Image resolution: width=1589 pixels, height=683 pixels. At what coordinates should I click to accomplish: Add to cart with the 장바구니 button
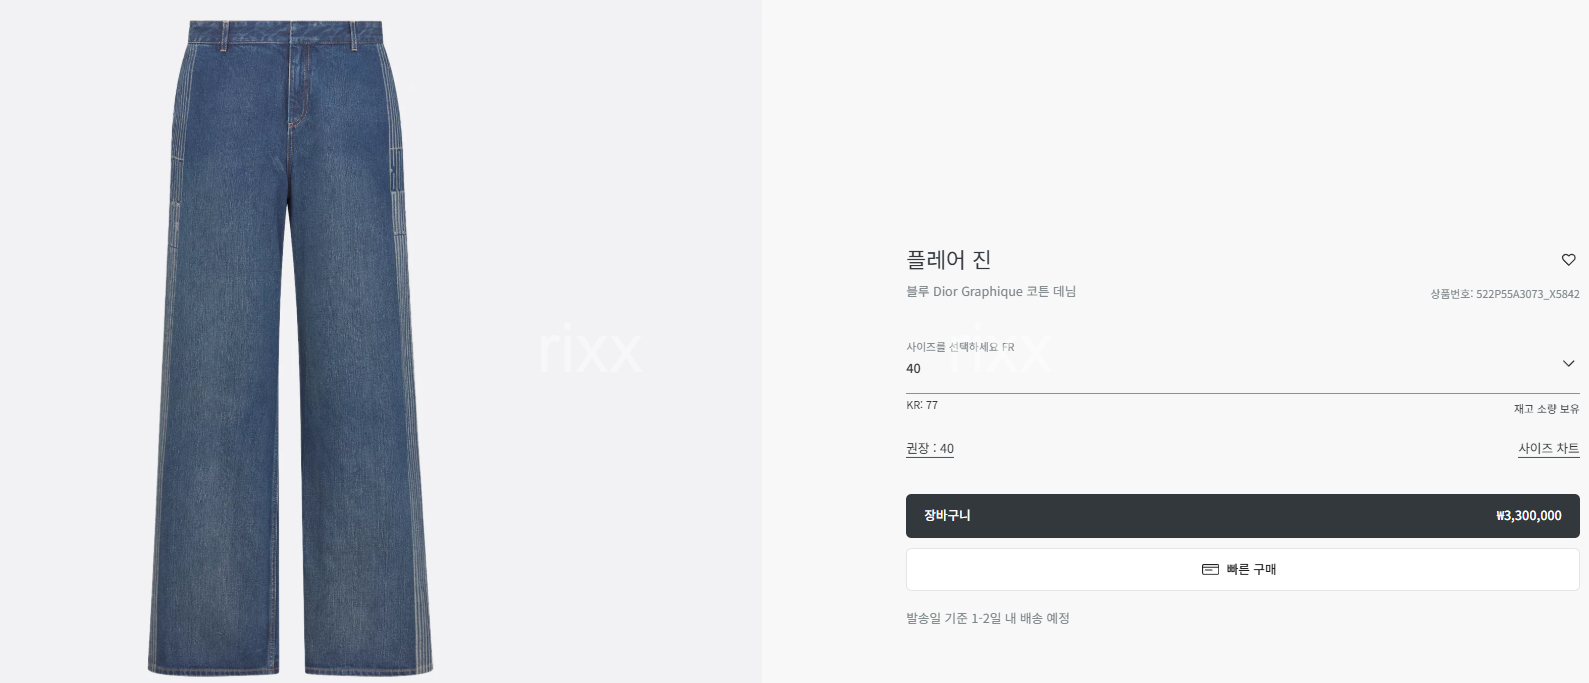click(x=1242, y=516)
